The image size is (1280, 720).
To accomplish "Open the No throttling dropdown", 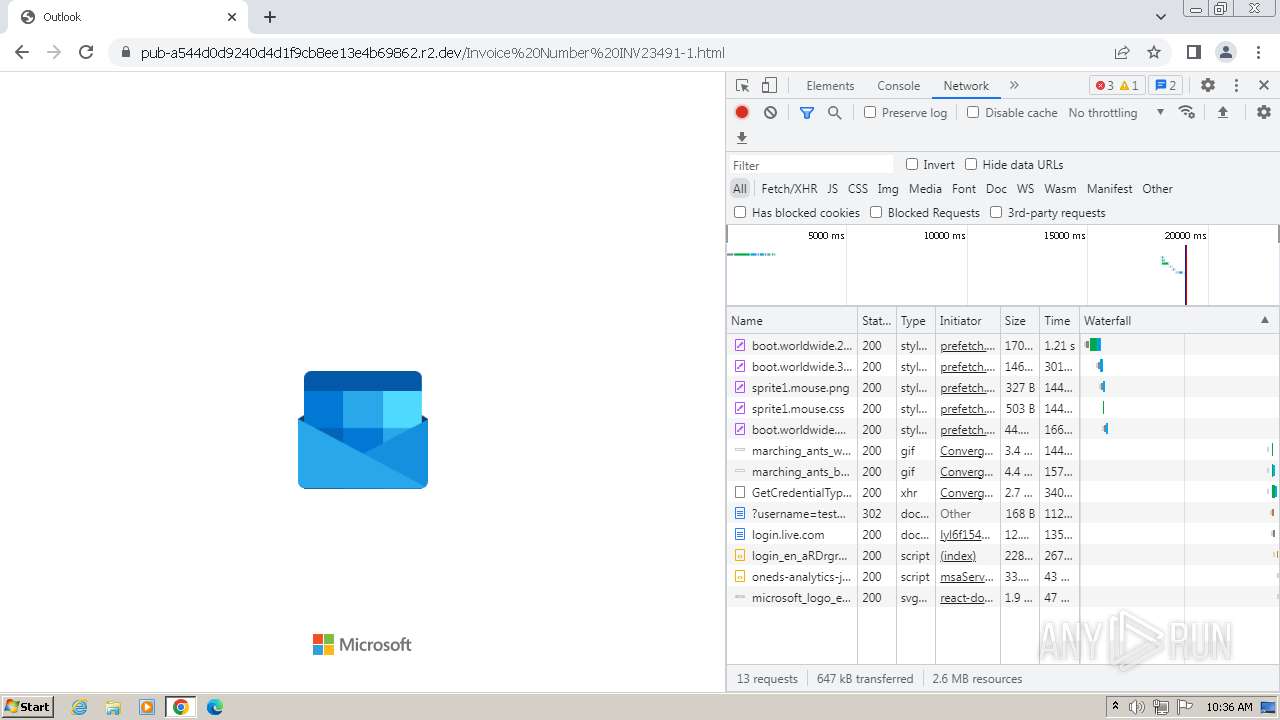I will (1116, 113).
